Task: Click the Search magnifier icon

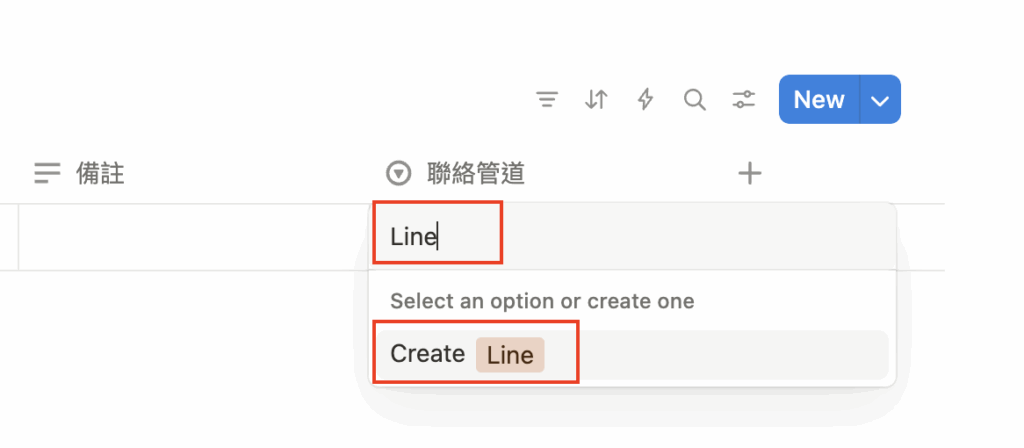Action: [x=694, y=100]
